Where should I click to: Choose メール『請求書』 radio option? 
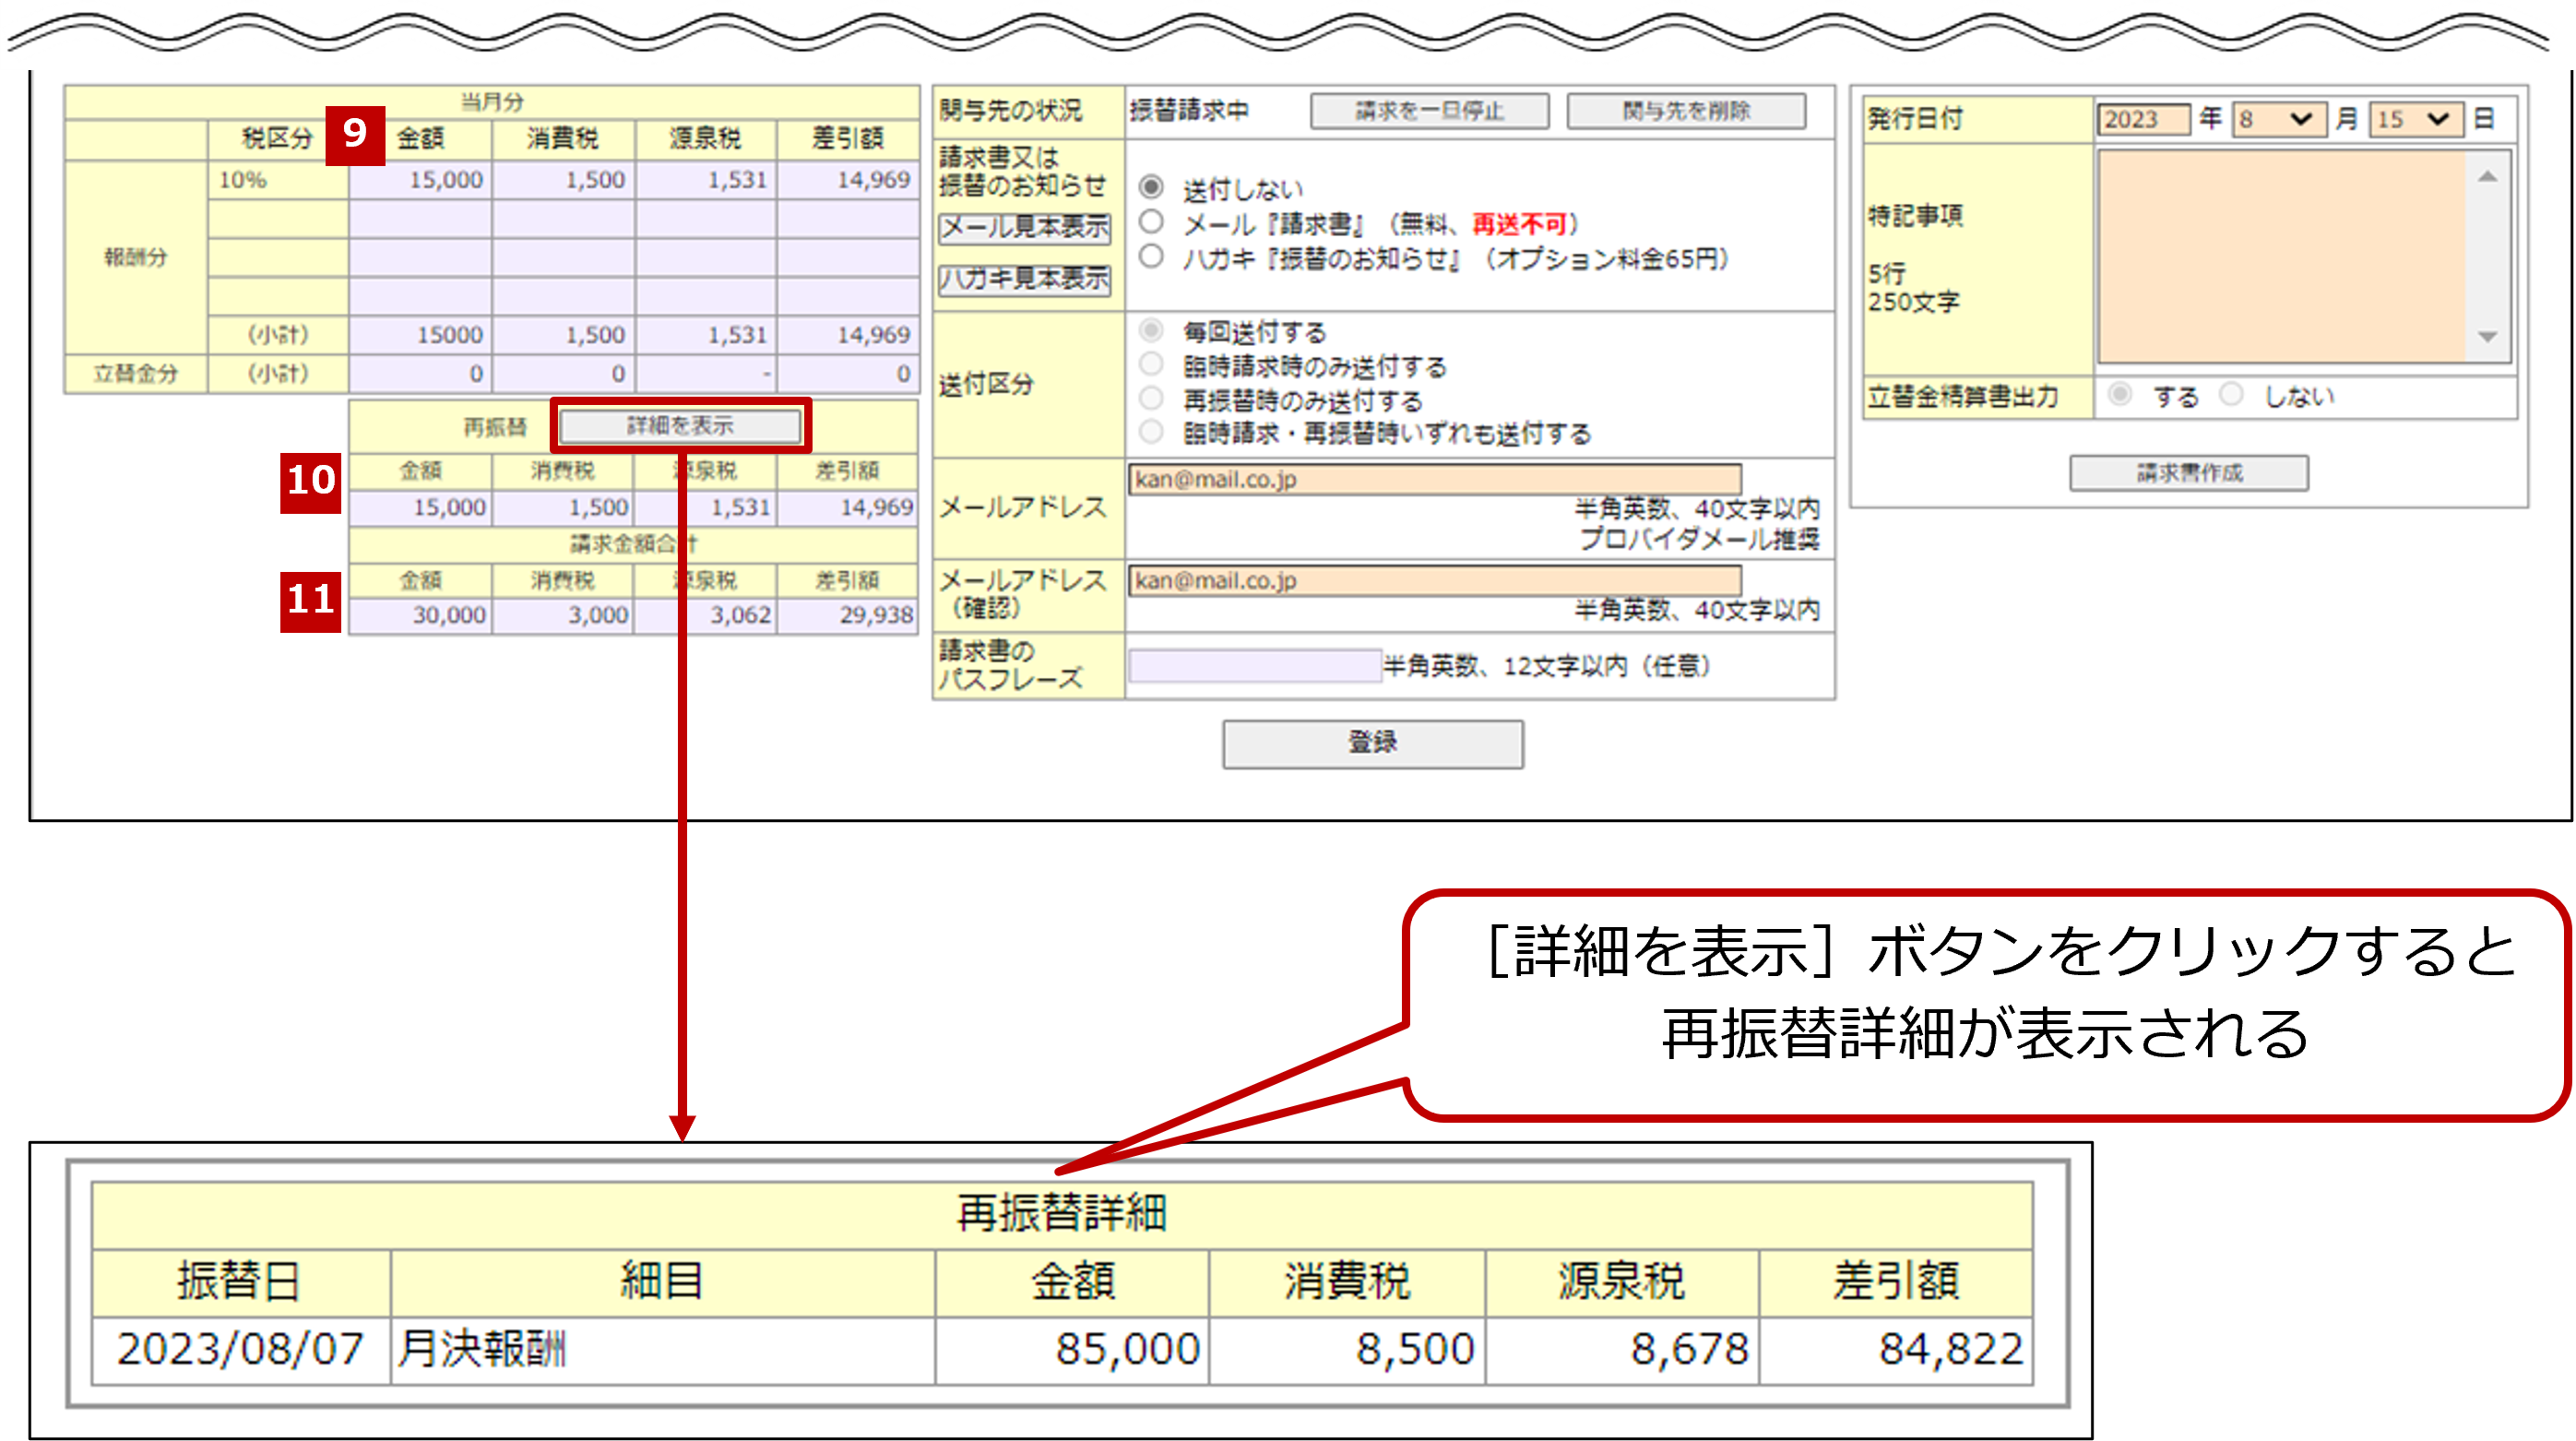tap(1151, 222)
